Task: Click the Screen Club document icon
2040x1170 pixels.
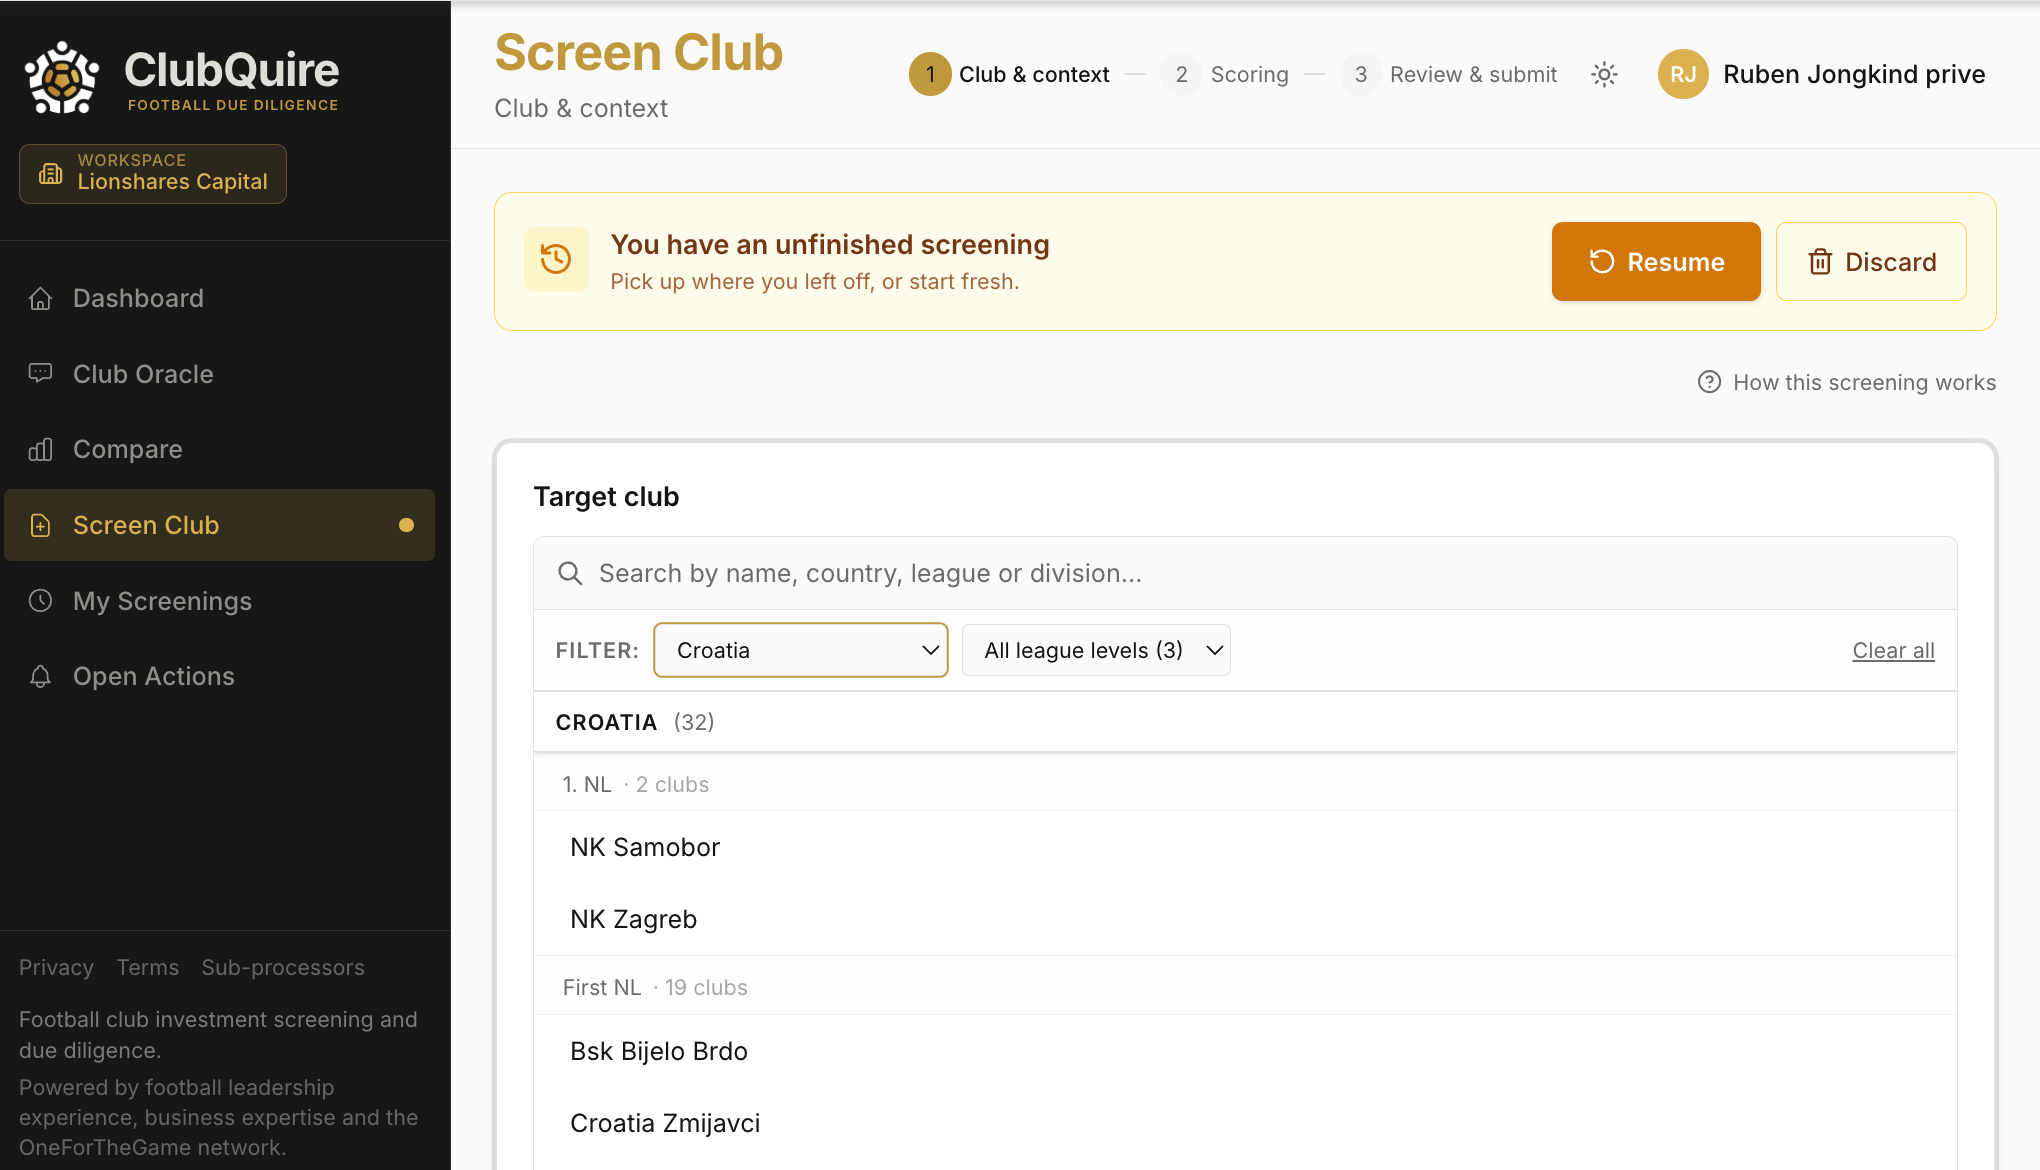Action: [x=40, y=525]
